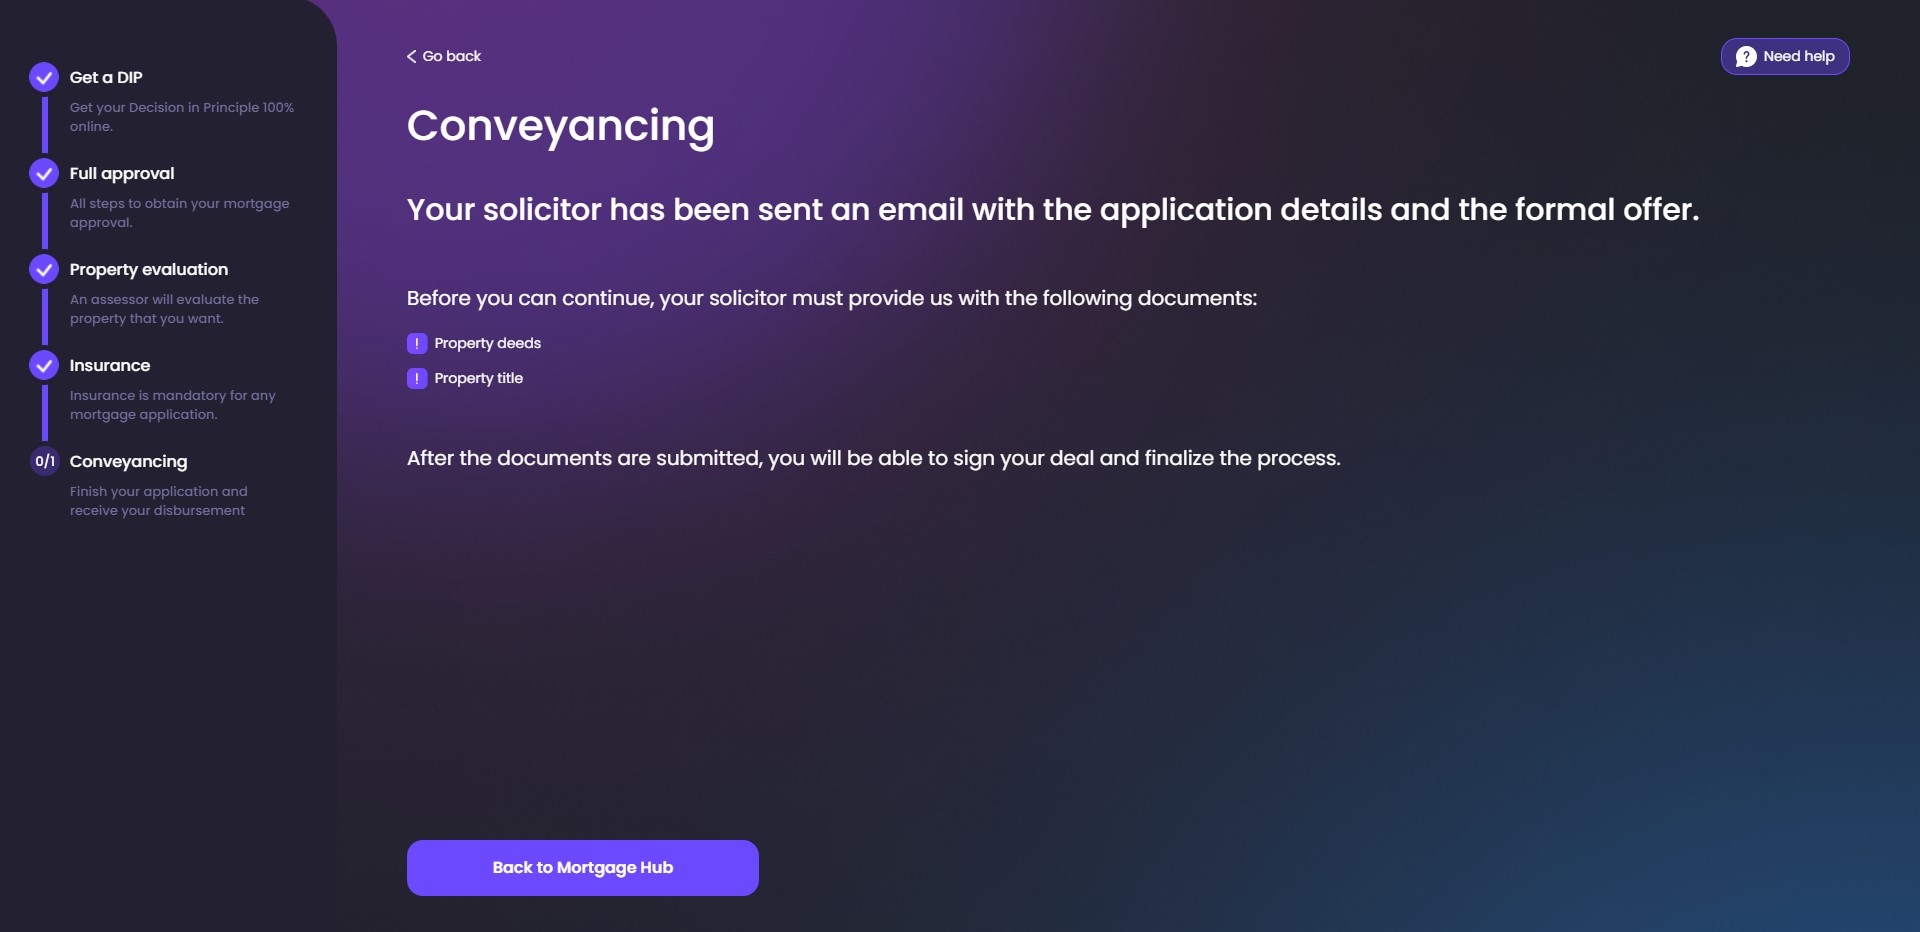Click the Get a DIP checkmark icon
1920x932 pixels.
click(44, 77)
